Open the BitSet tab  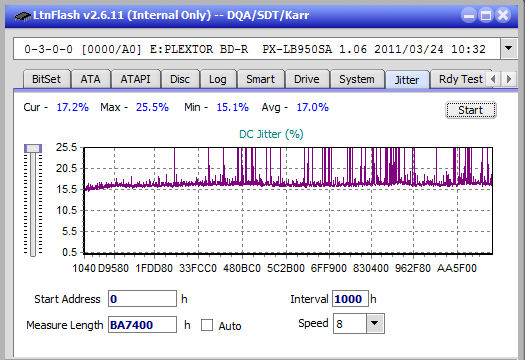tap(47, 79)
